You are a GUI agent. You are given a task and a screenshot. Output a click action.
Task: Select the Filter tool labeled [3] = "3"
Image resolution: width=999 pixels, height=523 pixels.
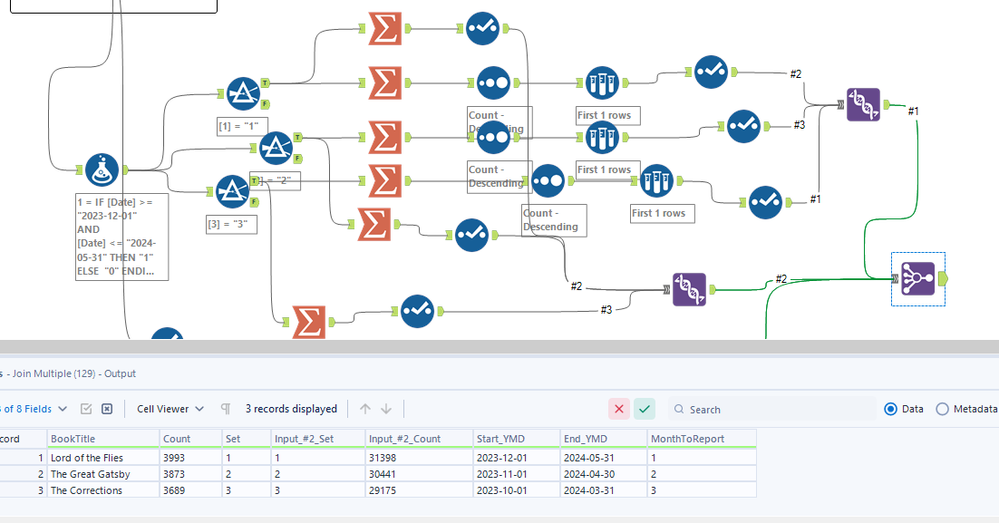[x=232, y=192]
